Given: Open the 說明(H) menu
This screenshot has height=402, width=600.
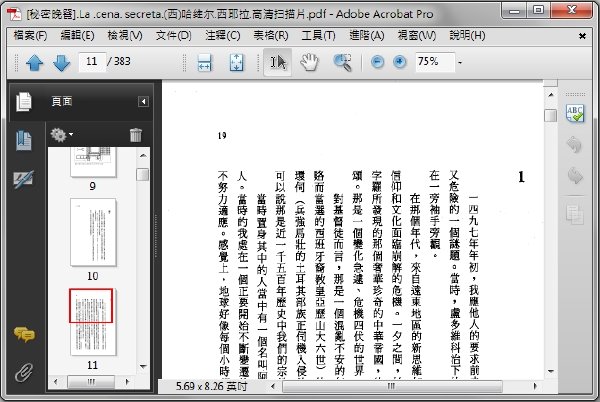Looking at the screenshot, I should click(x=467, y=36).
